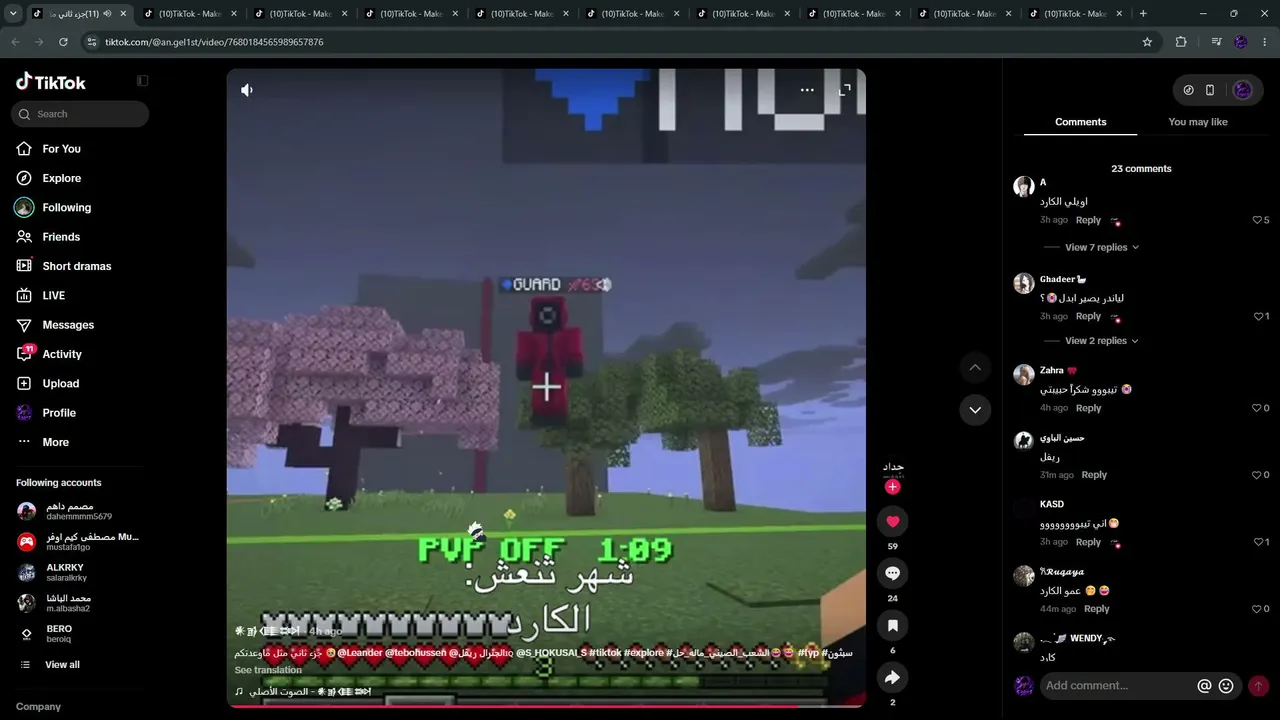Focus the TikTok Search field
Screen dimensions: 1280x720
click(x=80, y=114)
